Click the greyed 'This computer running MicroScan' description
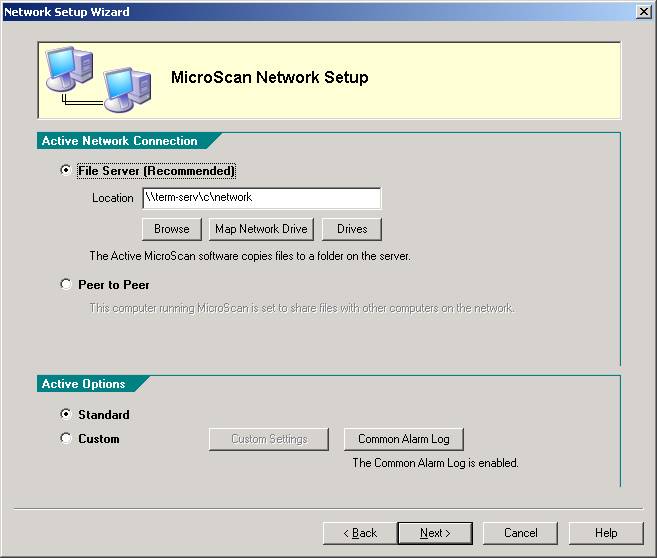Screen dimensions: 657x558 (x=302, y=308)
